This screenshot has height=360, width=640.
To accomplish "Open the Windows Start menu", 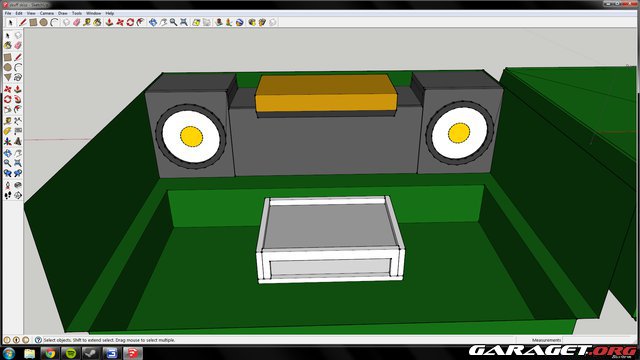I will 9,353.
